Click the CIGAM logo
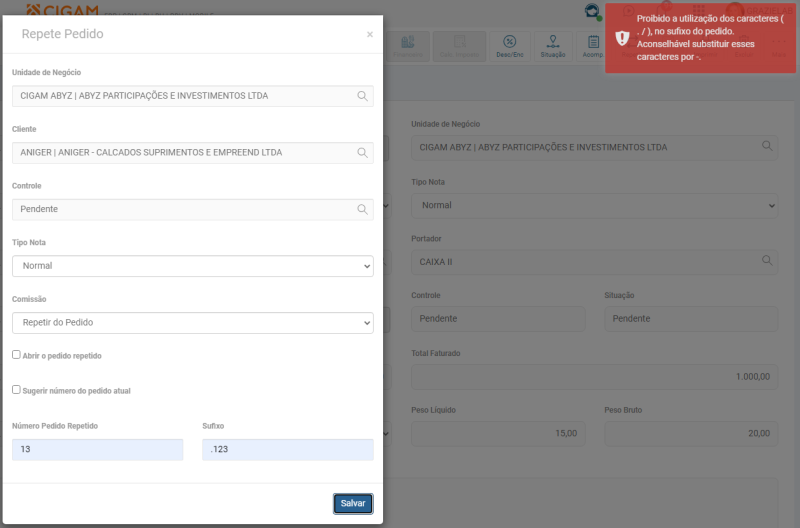This screenshot has width=800, height=528. (x=62, y=9)
